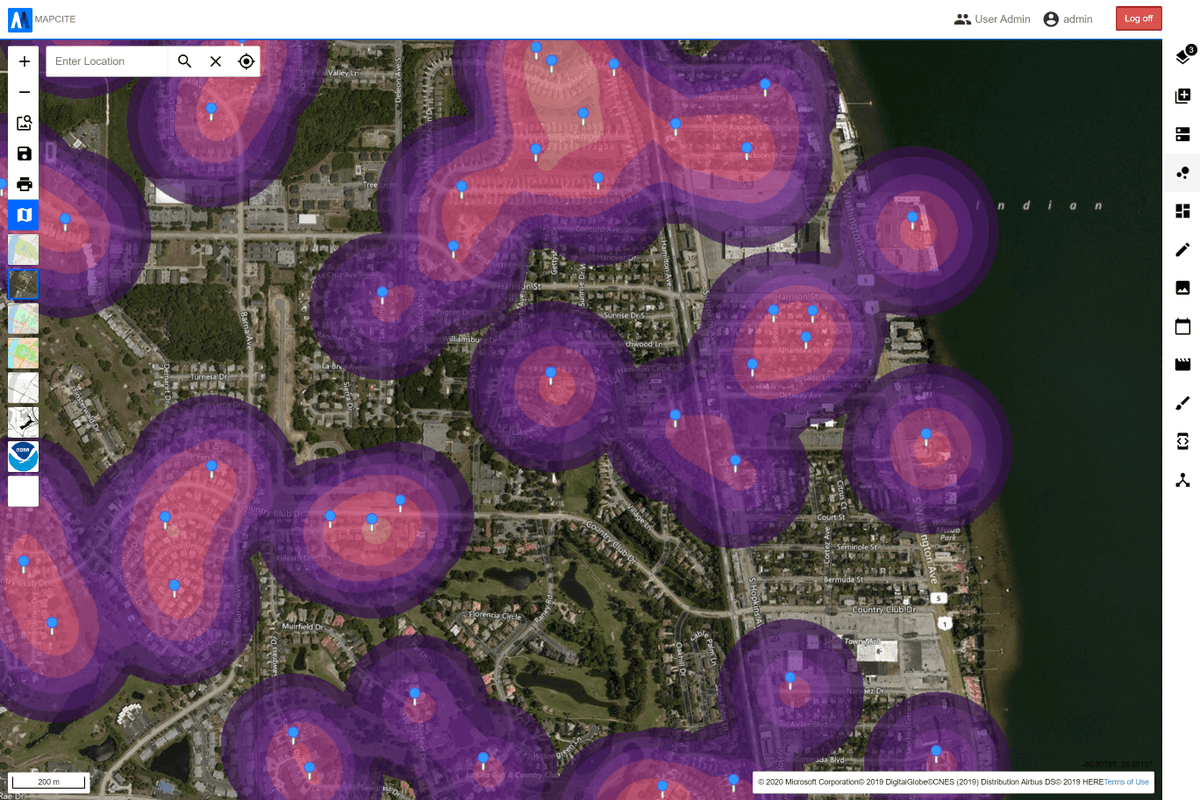1200x800 pixels.
Task: Open the admin account menu
Action: (1068, 19)
